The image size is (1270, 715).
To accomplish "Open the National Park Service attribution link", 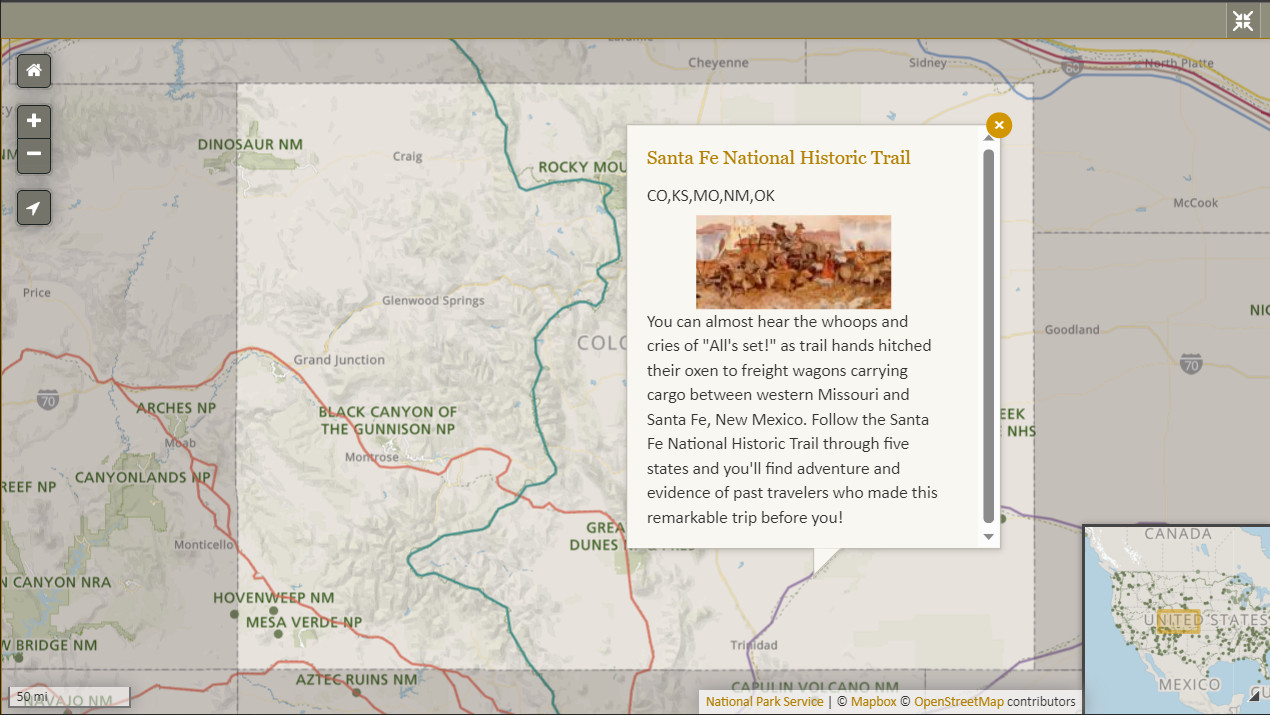I will point(764,701).
